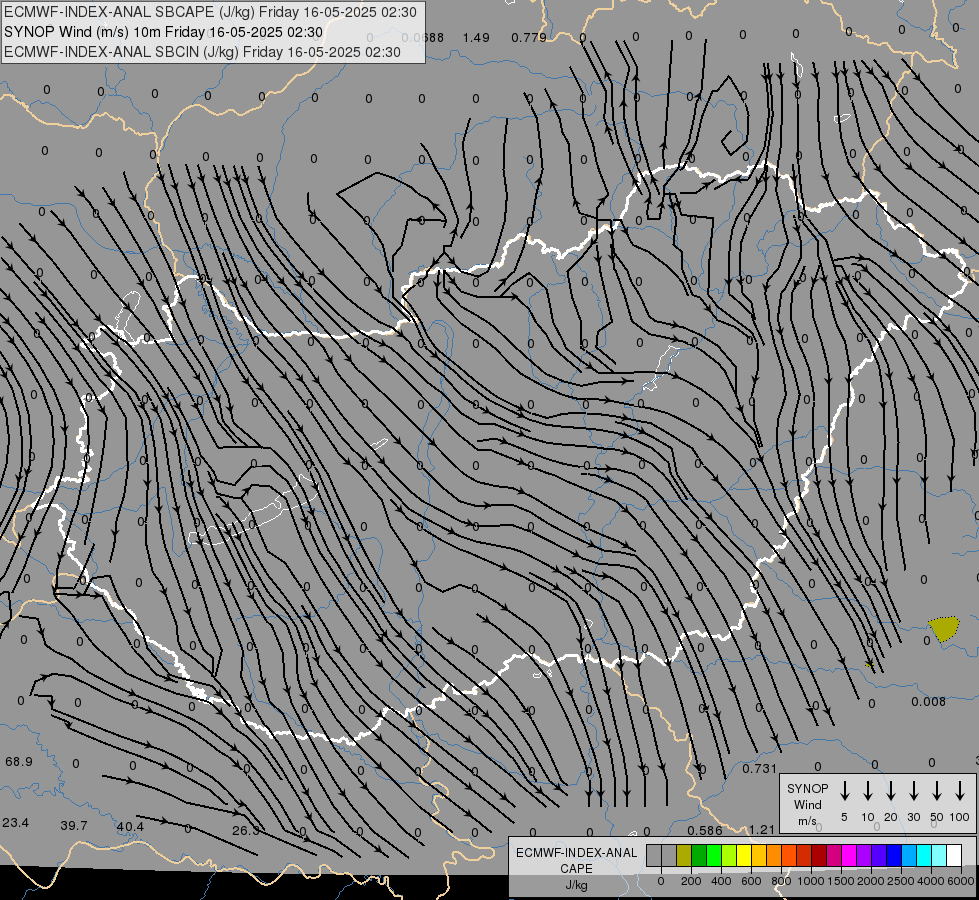The width and height of the screenshot is (979, 900).
Task: Click the wind arrow above the 20 label
Action: tap(891, 791)
